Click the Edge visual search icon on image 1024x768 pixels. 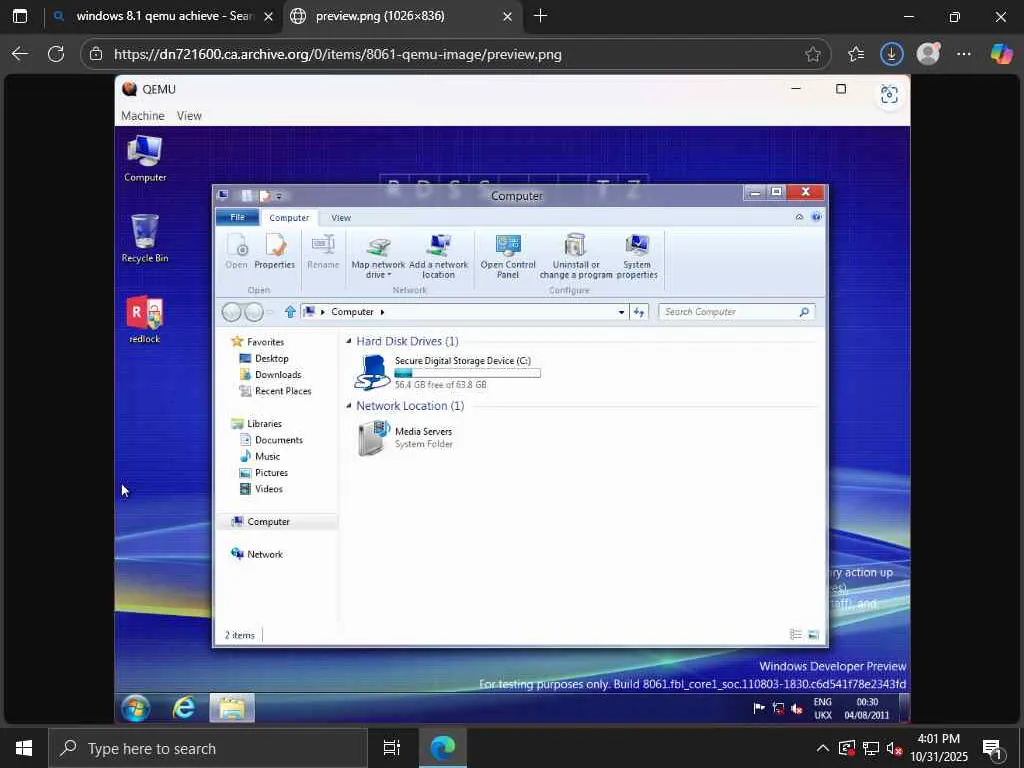889,95
